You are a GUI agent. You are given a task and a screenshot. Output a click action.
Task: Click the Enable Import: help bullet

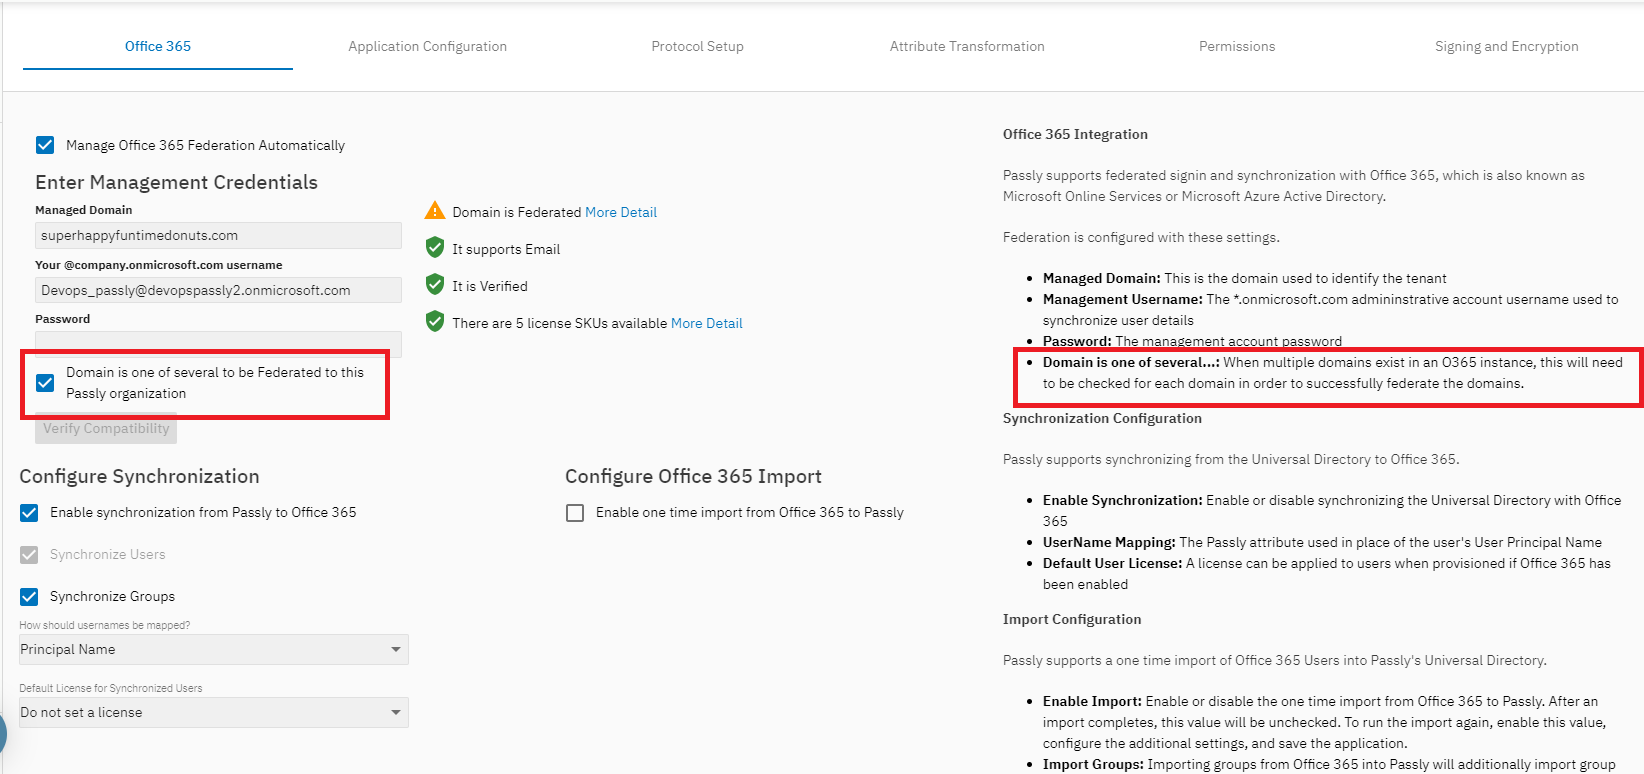[x=1324, y=722]
